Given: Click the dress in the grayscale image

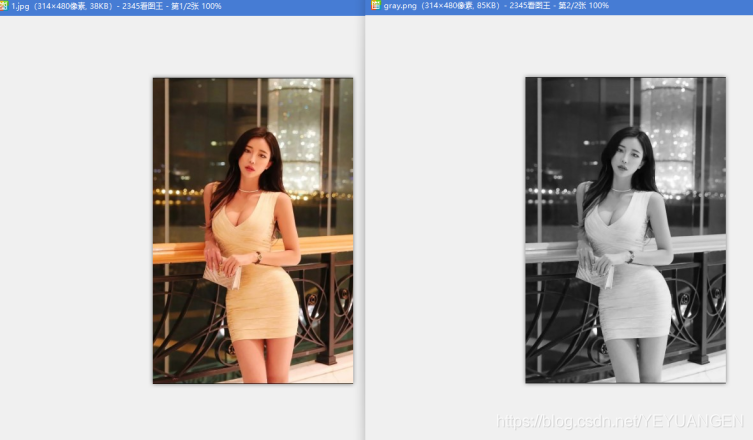Looking at the screenshot, I should tap(631, 290).
